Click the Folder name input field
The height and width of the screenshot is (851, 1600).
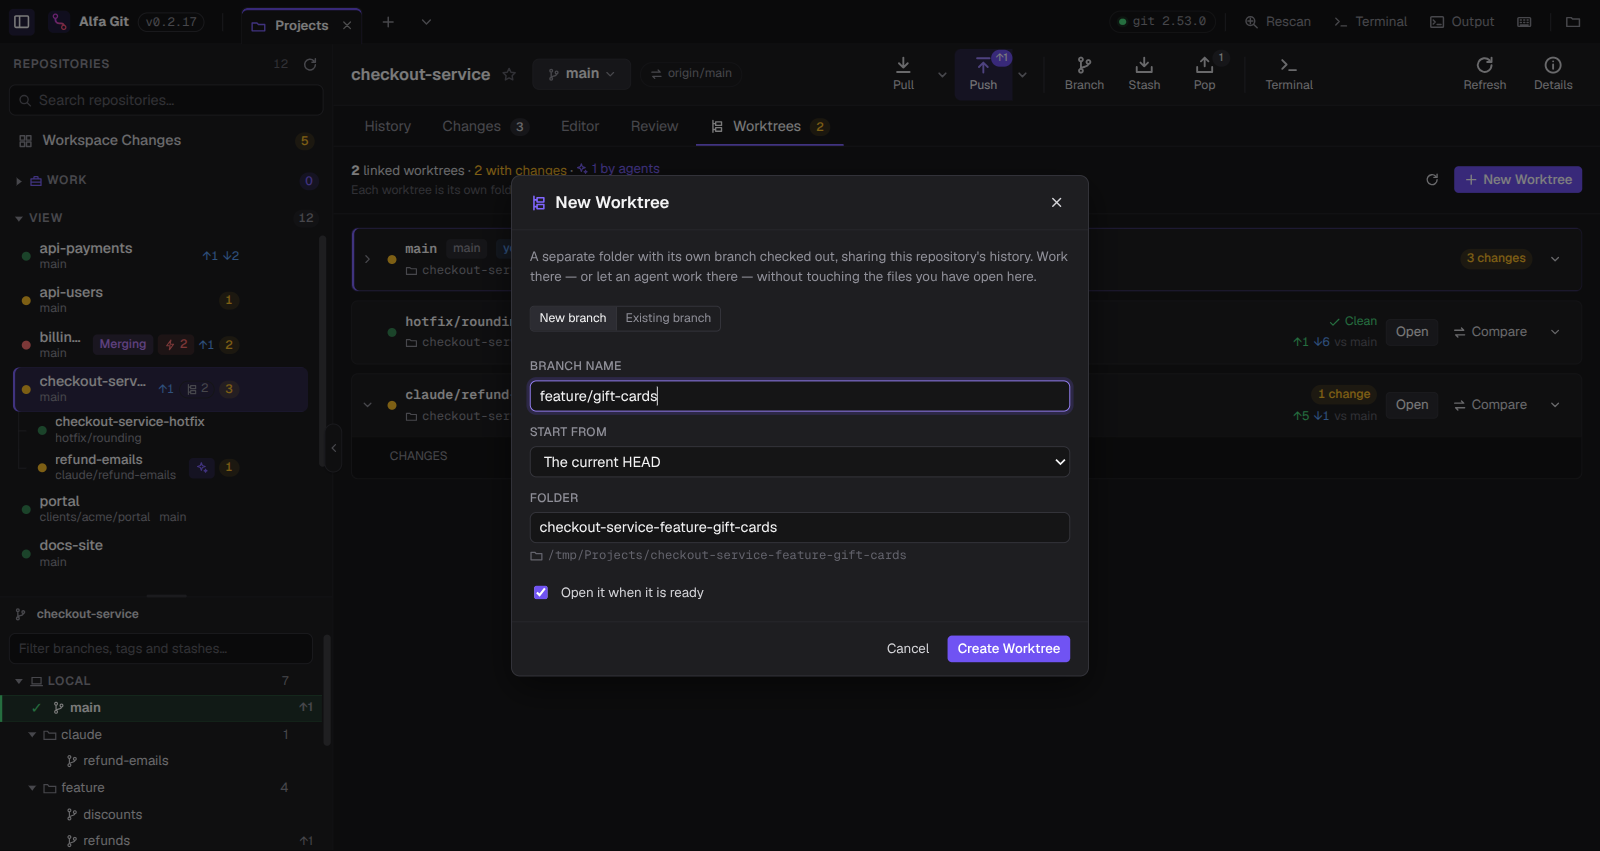pos(800,528)
